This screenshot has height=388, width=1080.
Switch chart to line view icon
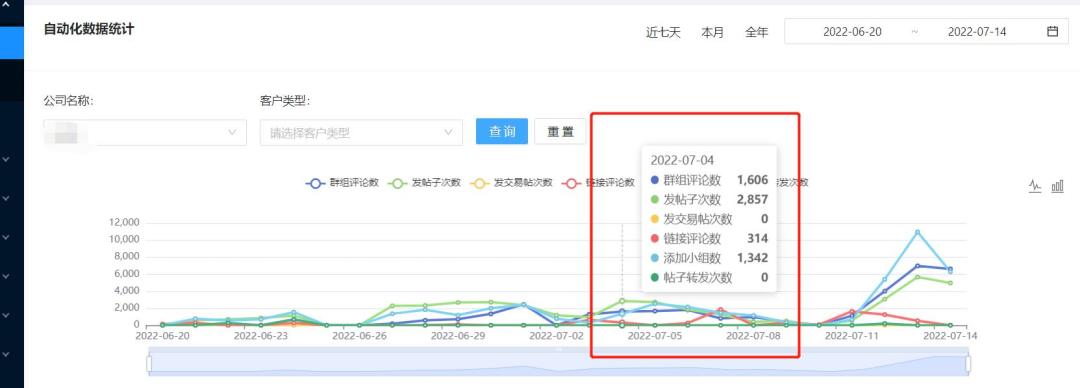(1035, 185)
